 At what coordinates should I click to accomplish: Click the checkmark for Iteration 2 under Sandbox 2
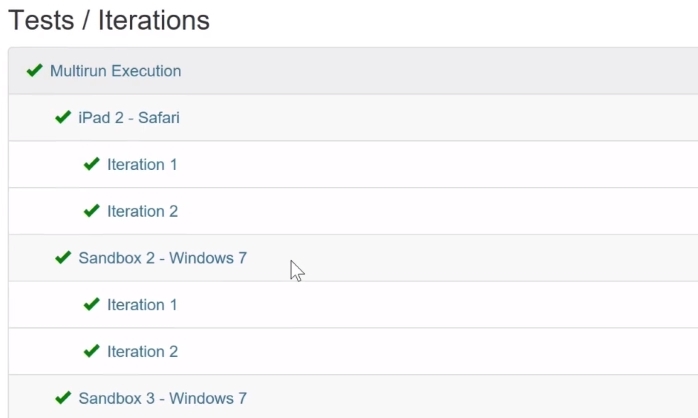[92, 351]
